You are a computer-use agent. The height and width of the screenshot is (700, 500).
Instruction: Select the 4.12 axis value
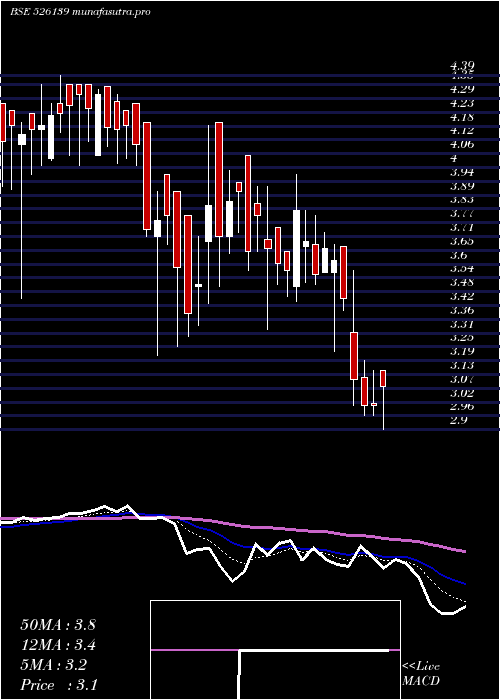coord(462,131)
